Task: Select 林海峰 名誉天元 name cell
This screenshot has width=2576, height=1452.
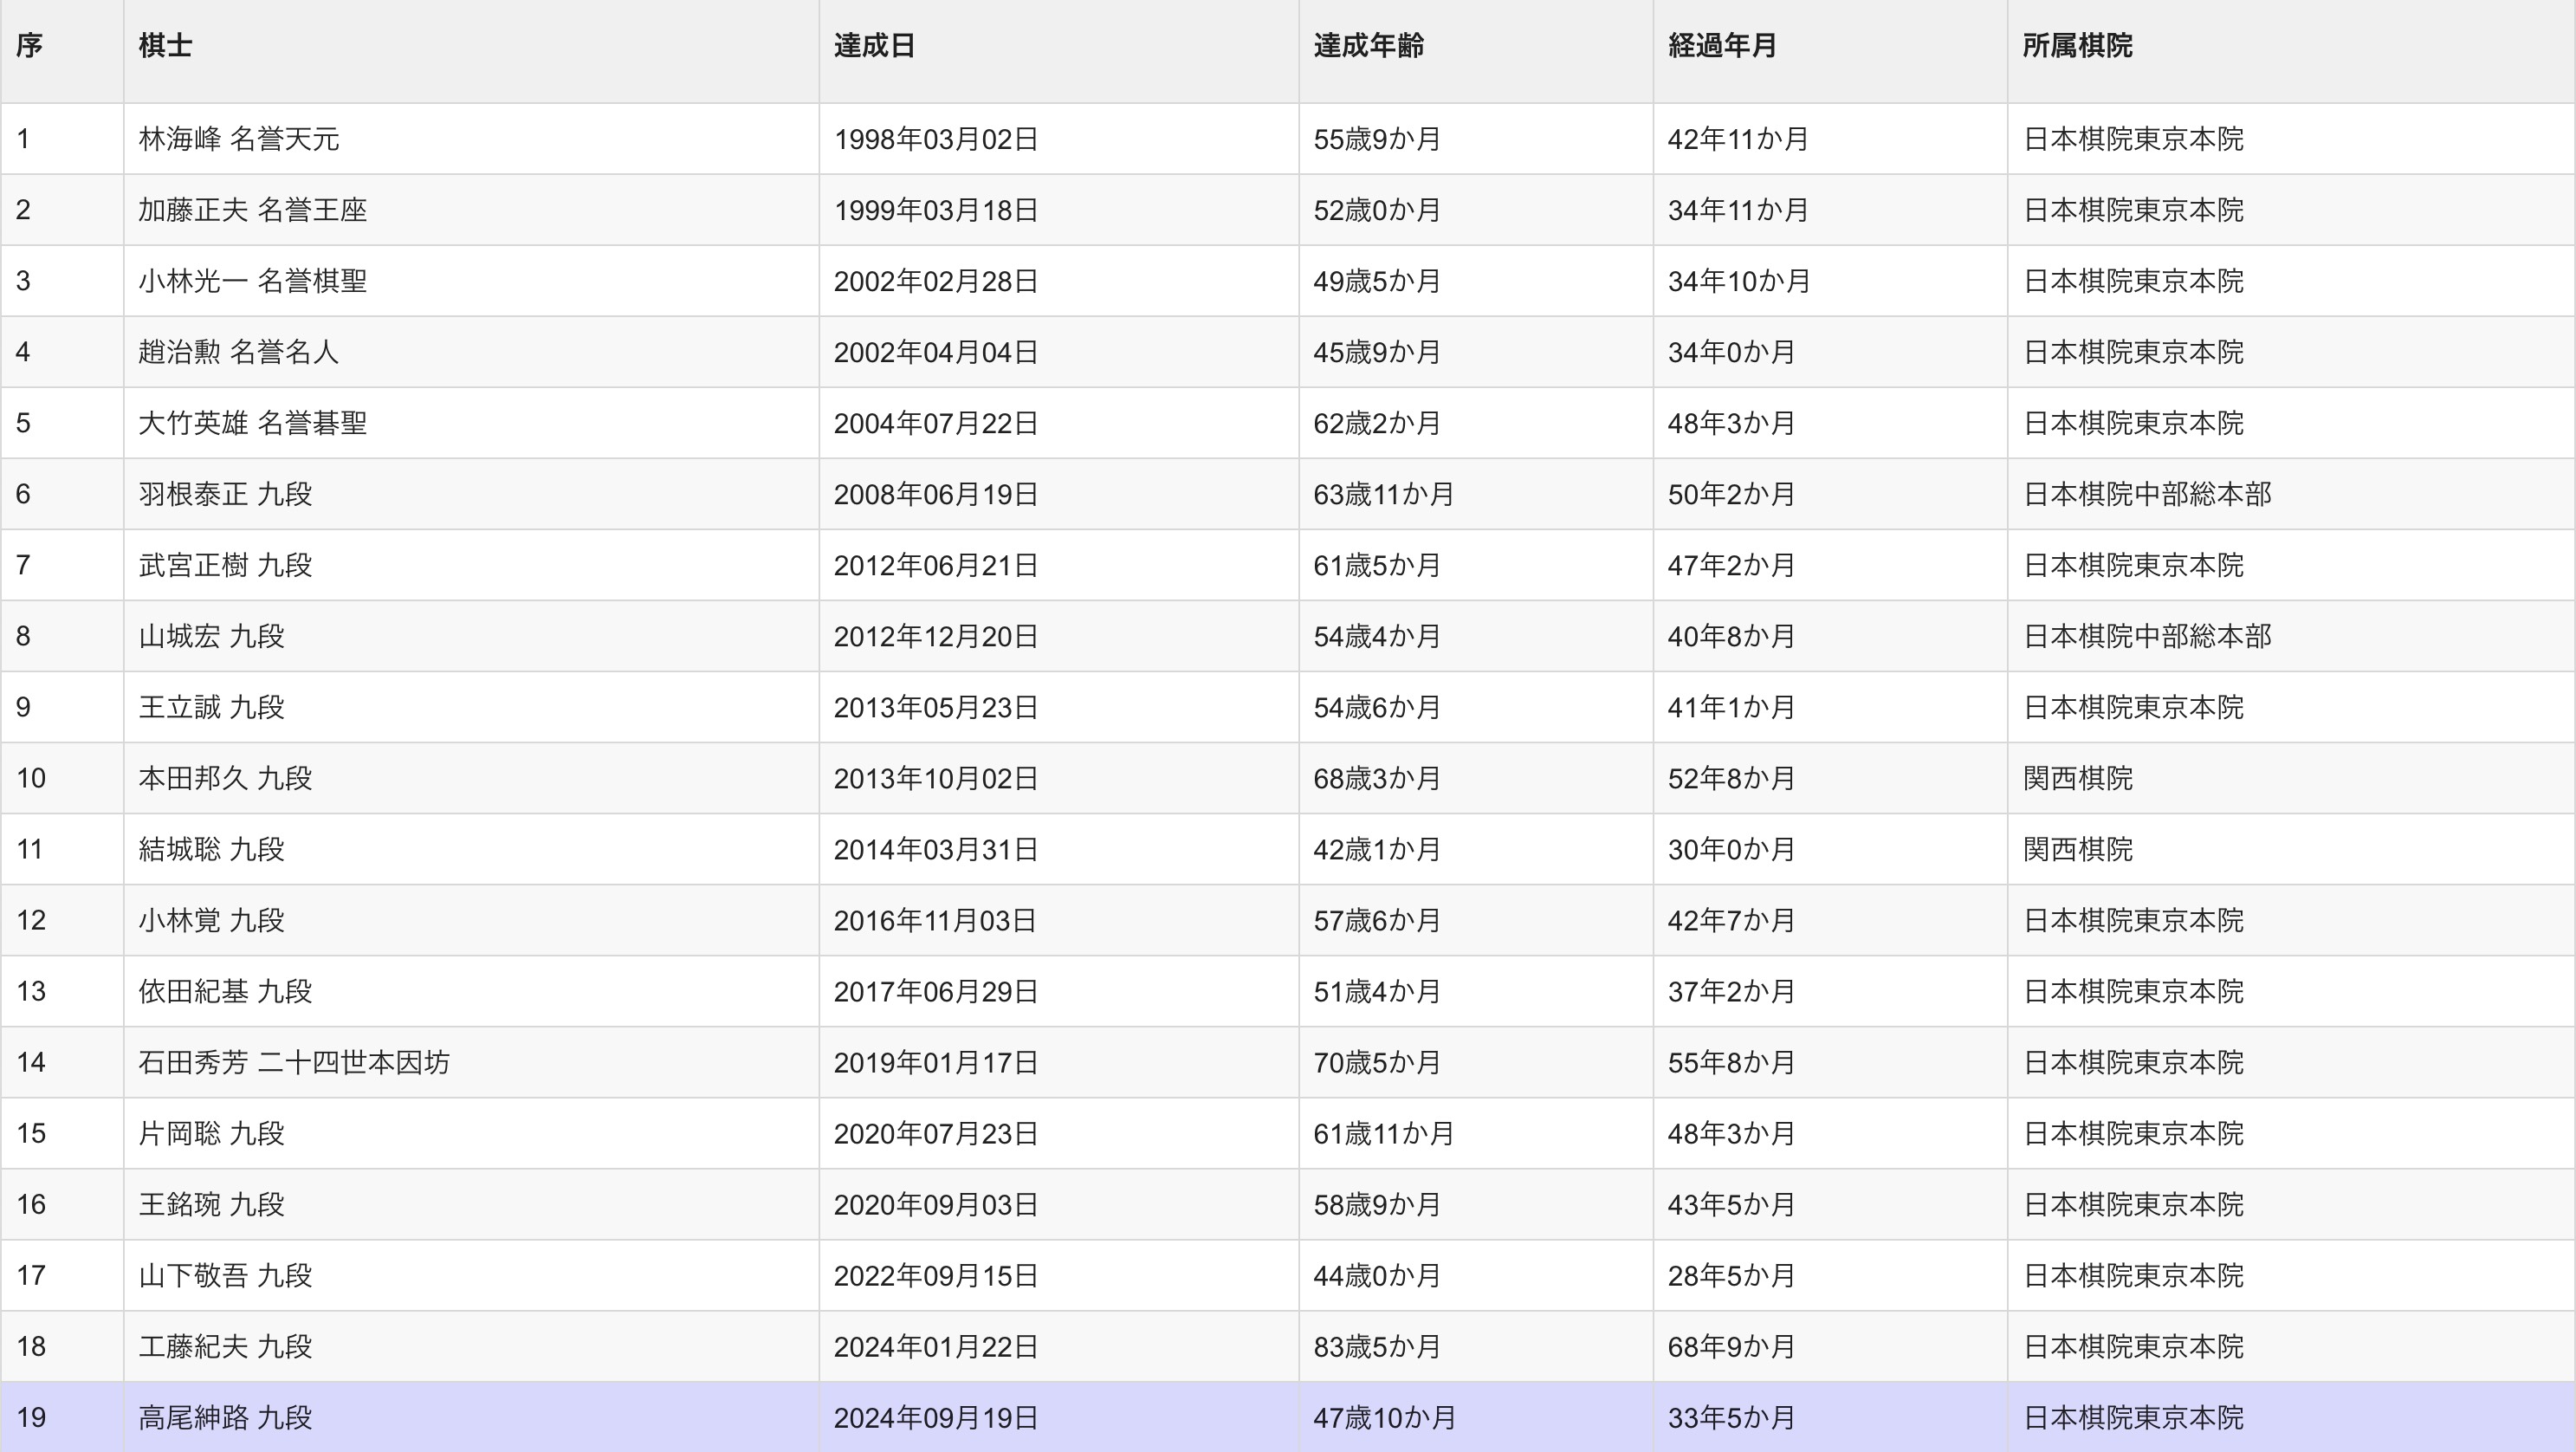Action: (239, 139)
